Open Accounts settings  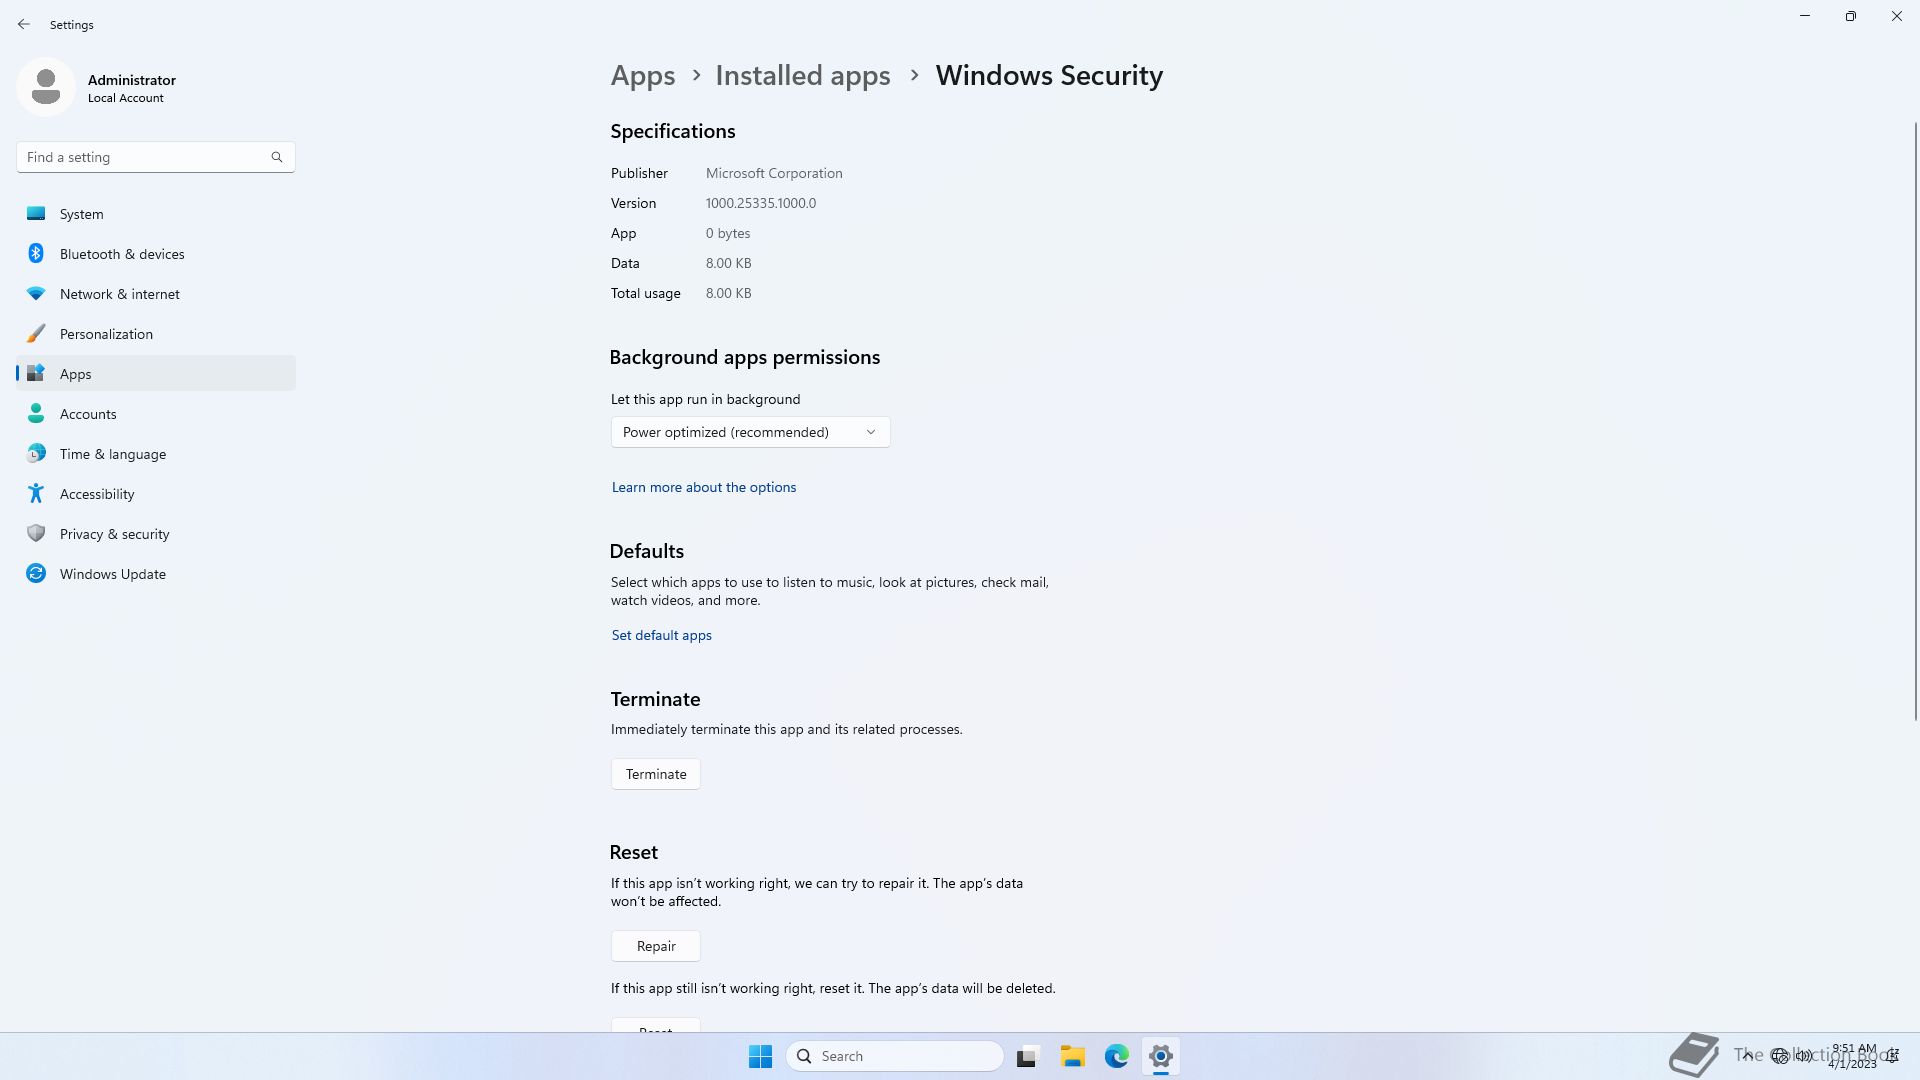(156, 414)
